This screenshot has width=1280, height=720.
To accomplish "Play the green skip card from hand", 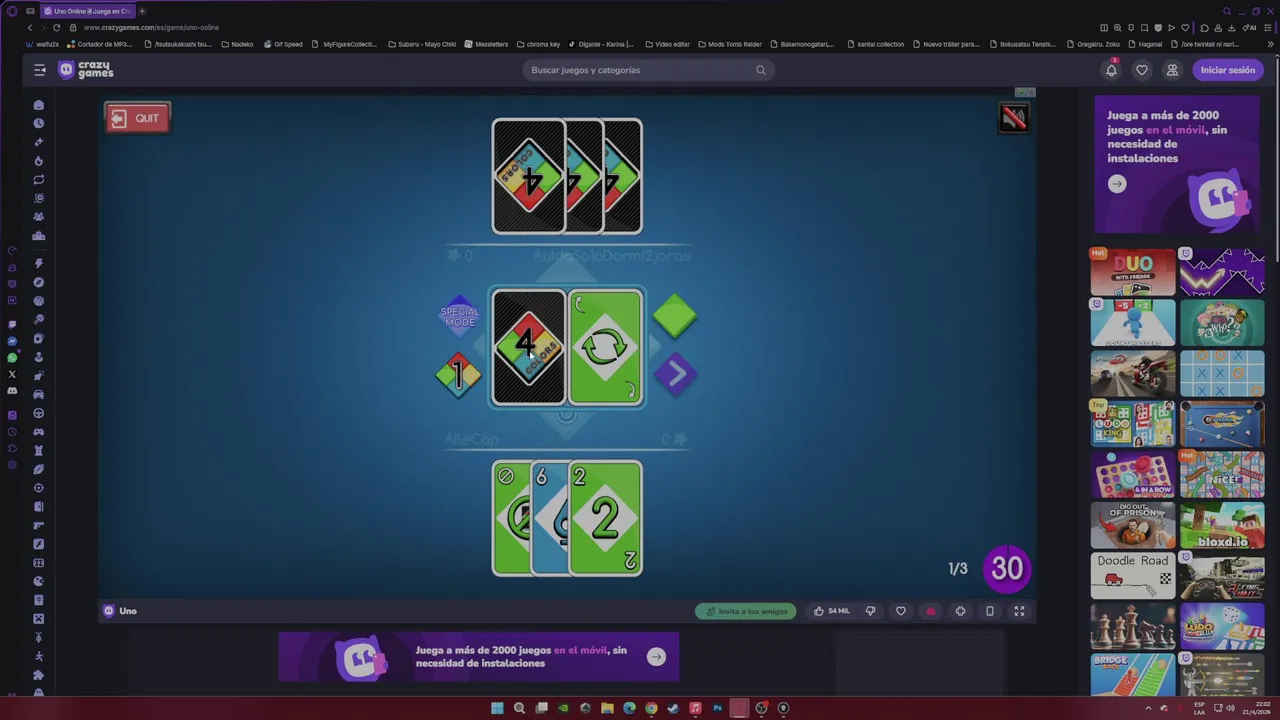I will (x=511, y=518).
